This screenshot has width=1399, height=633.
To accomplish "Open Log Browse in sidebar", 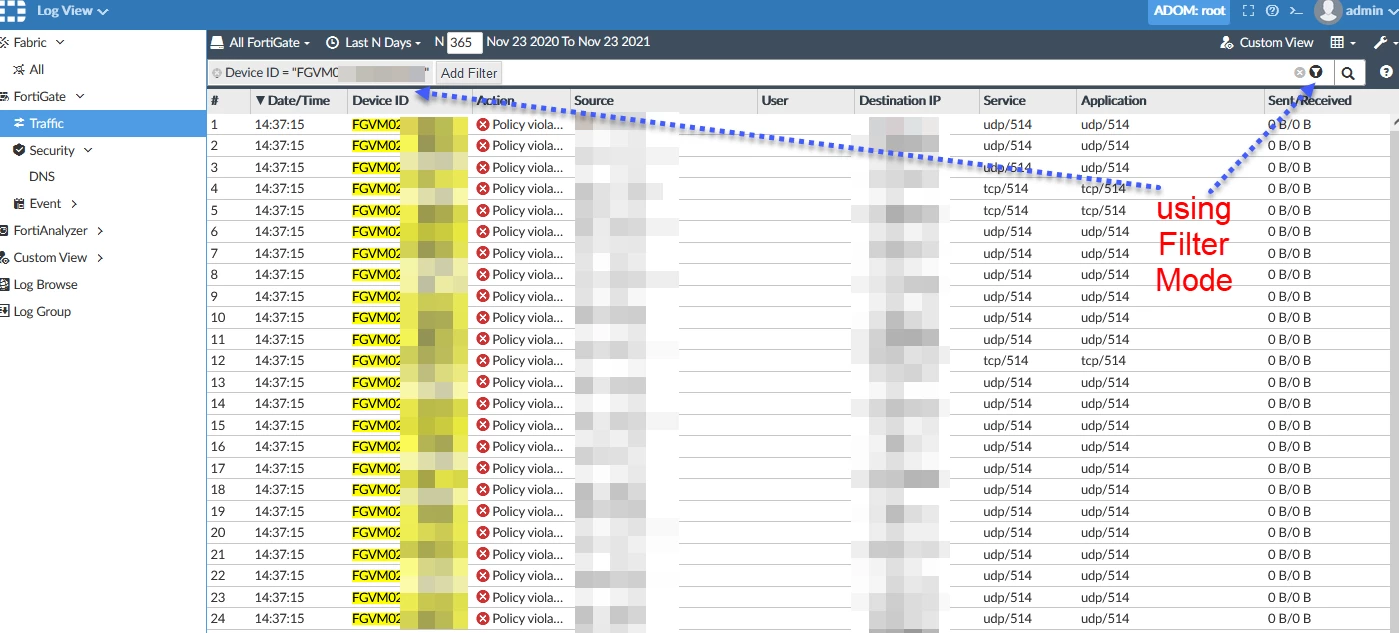I will [45, 285].
